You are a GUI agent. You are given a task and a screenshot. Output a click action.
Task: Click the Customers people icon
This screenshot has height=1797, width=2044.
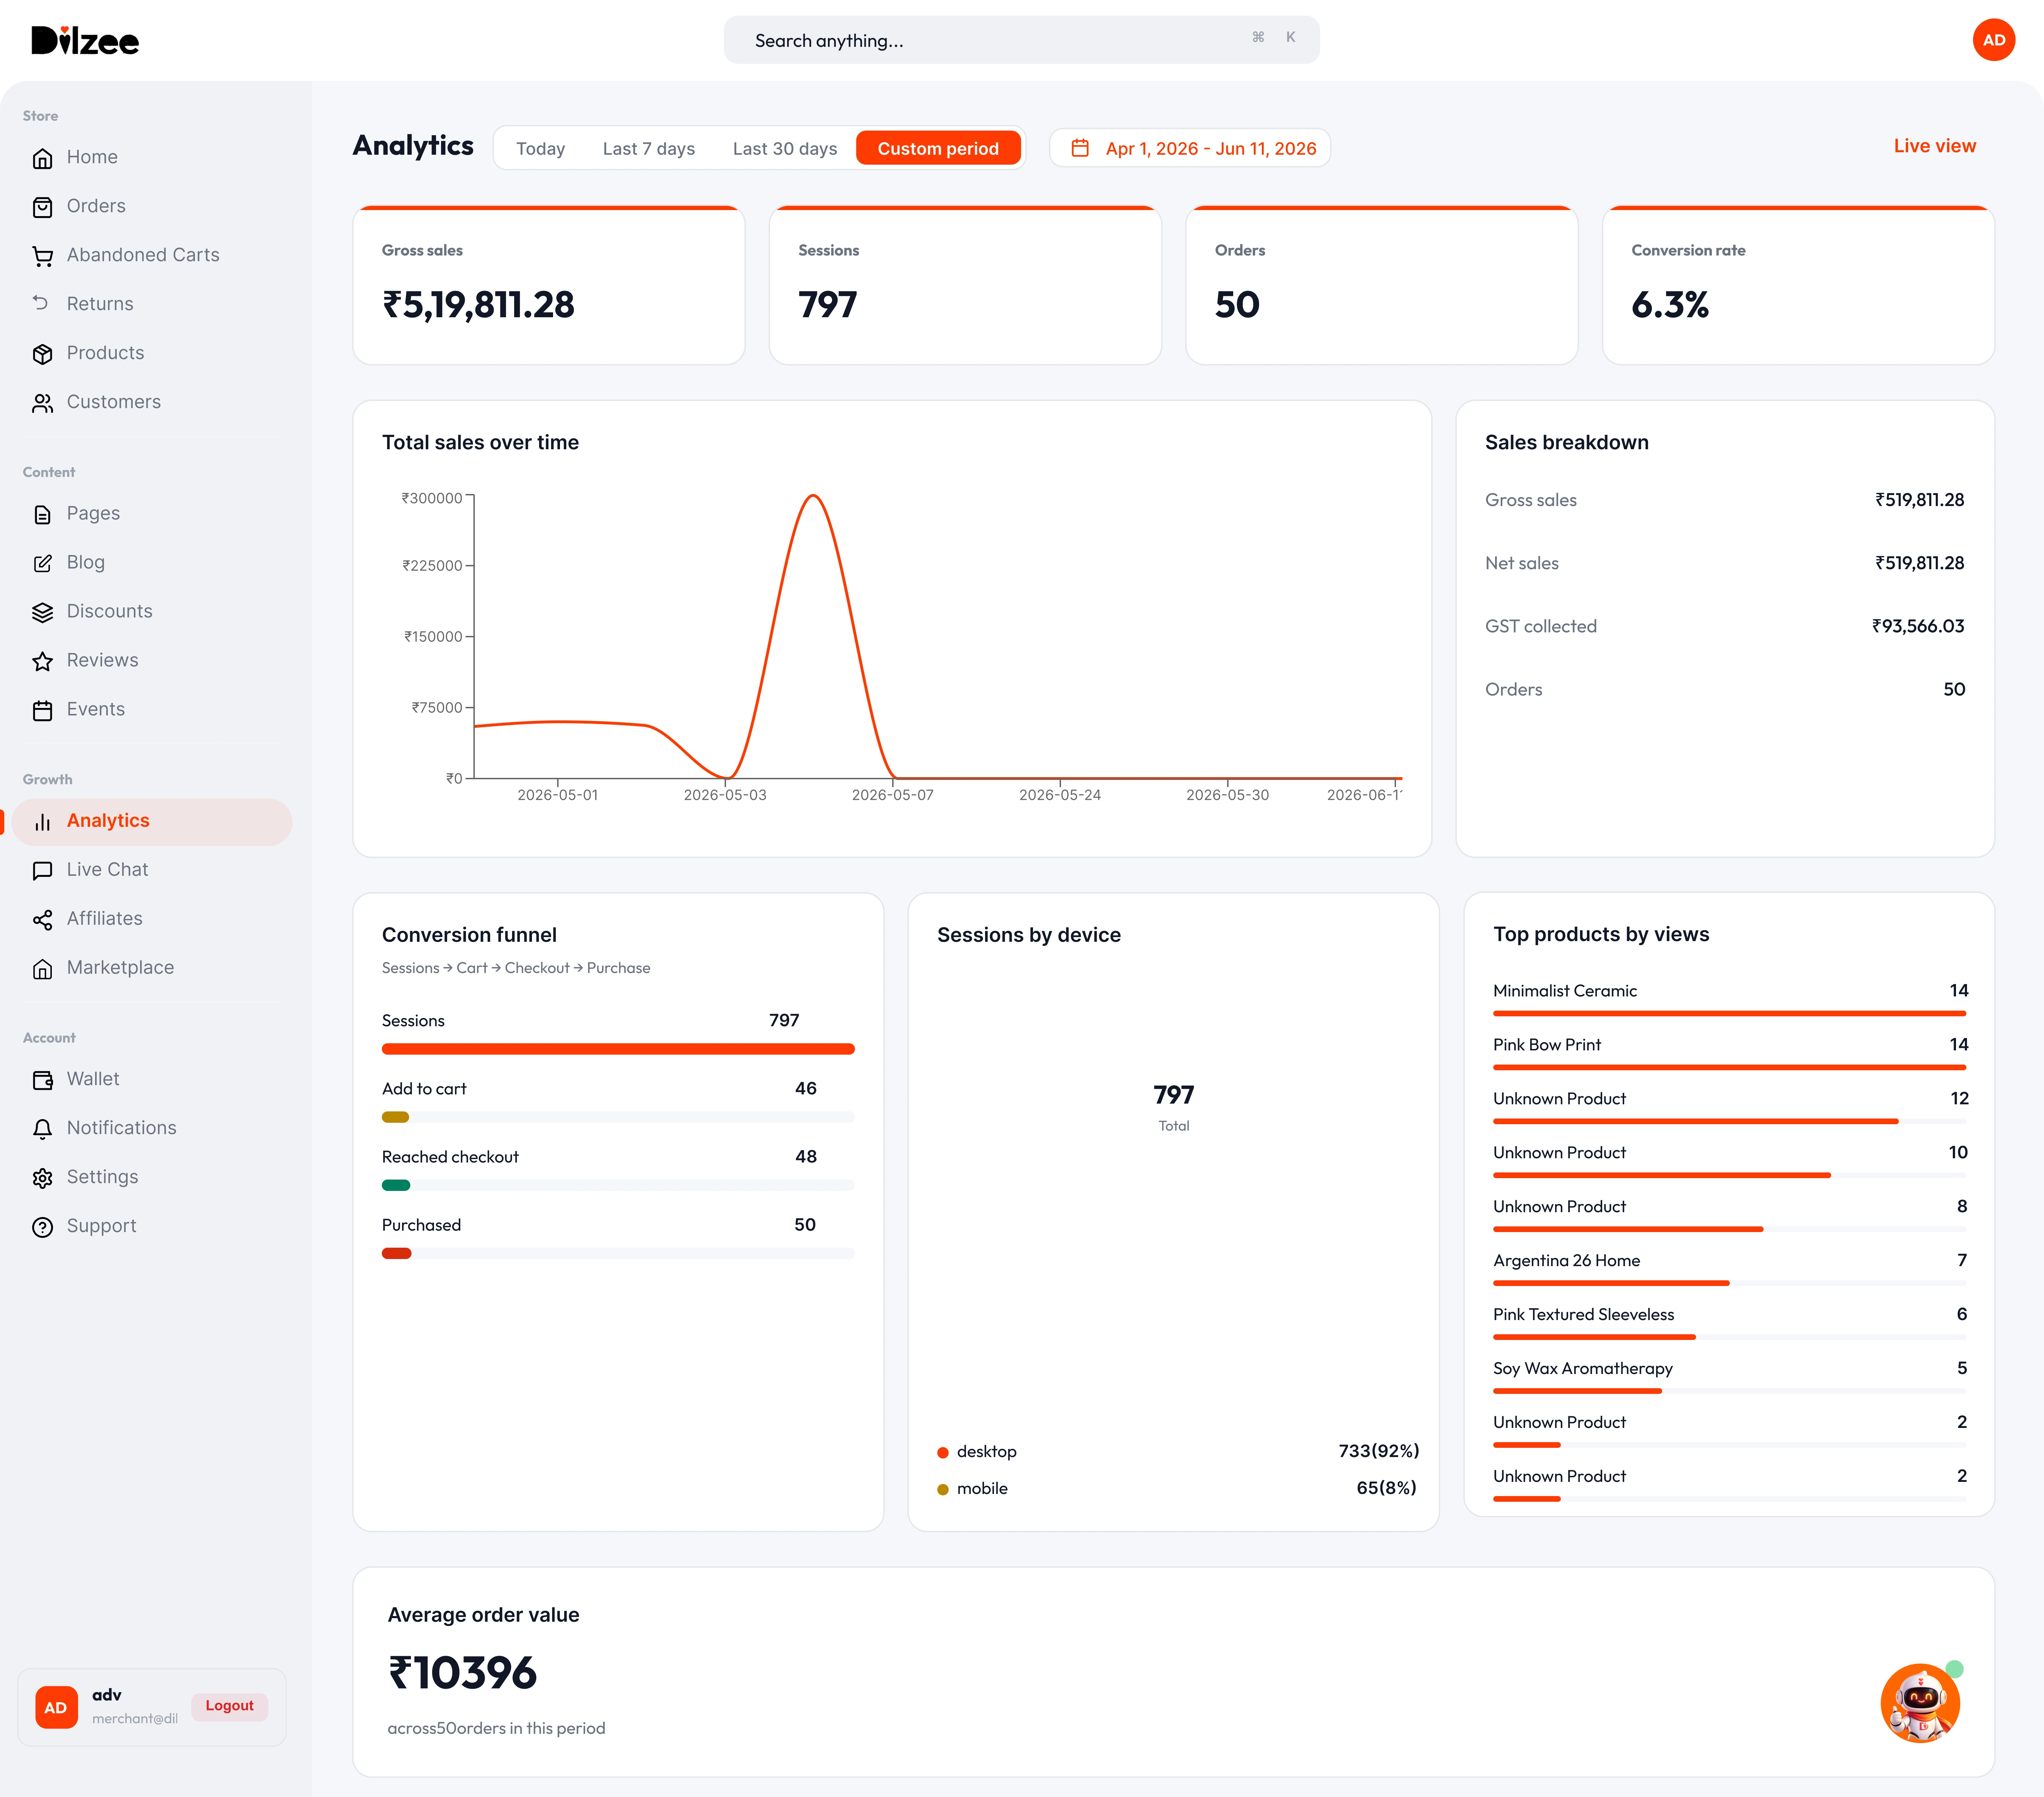tap(42, 403)
